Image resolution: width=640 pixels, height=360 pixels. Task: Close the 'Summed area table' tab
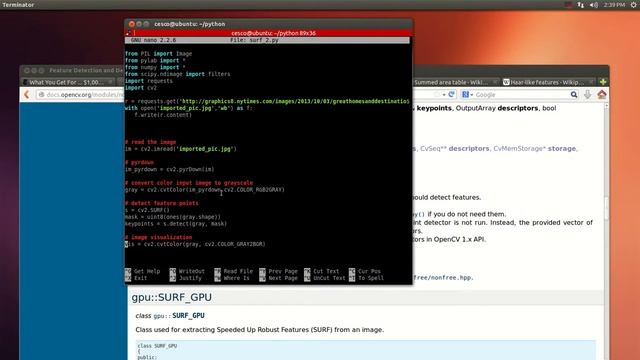click(x=494, y=82)
